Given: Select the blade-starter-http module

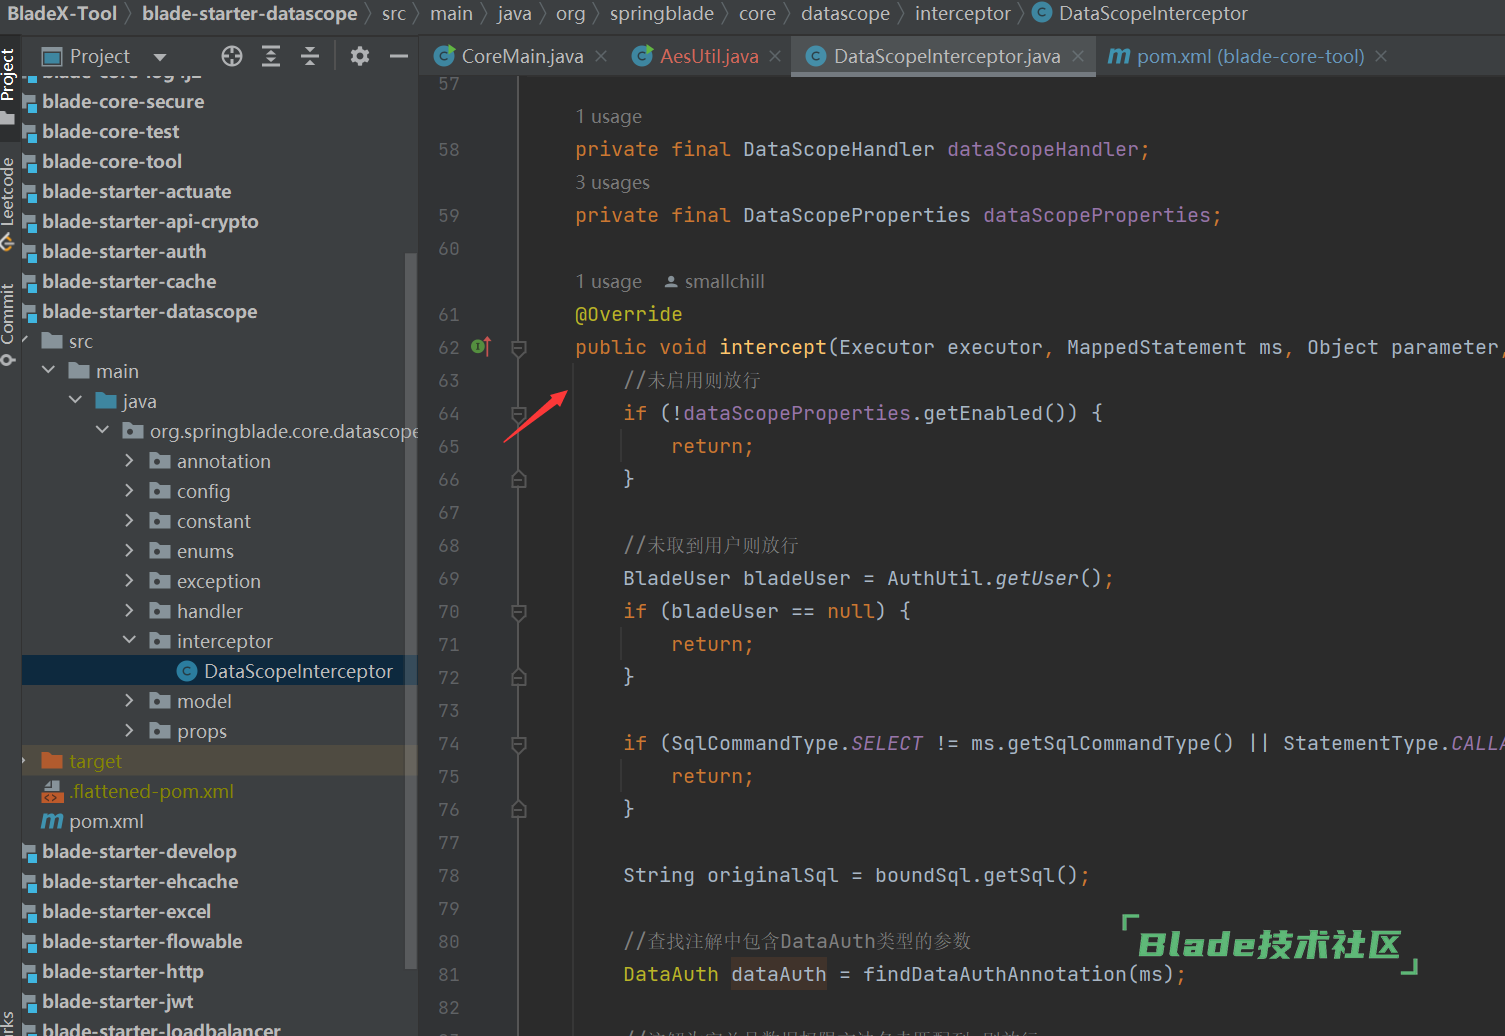Looking at the screenshot, I should click(x=122, y=971).
